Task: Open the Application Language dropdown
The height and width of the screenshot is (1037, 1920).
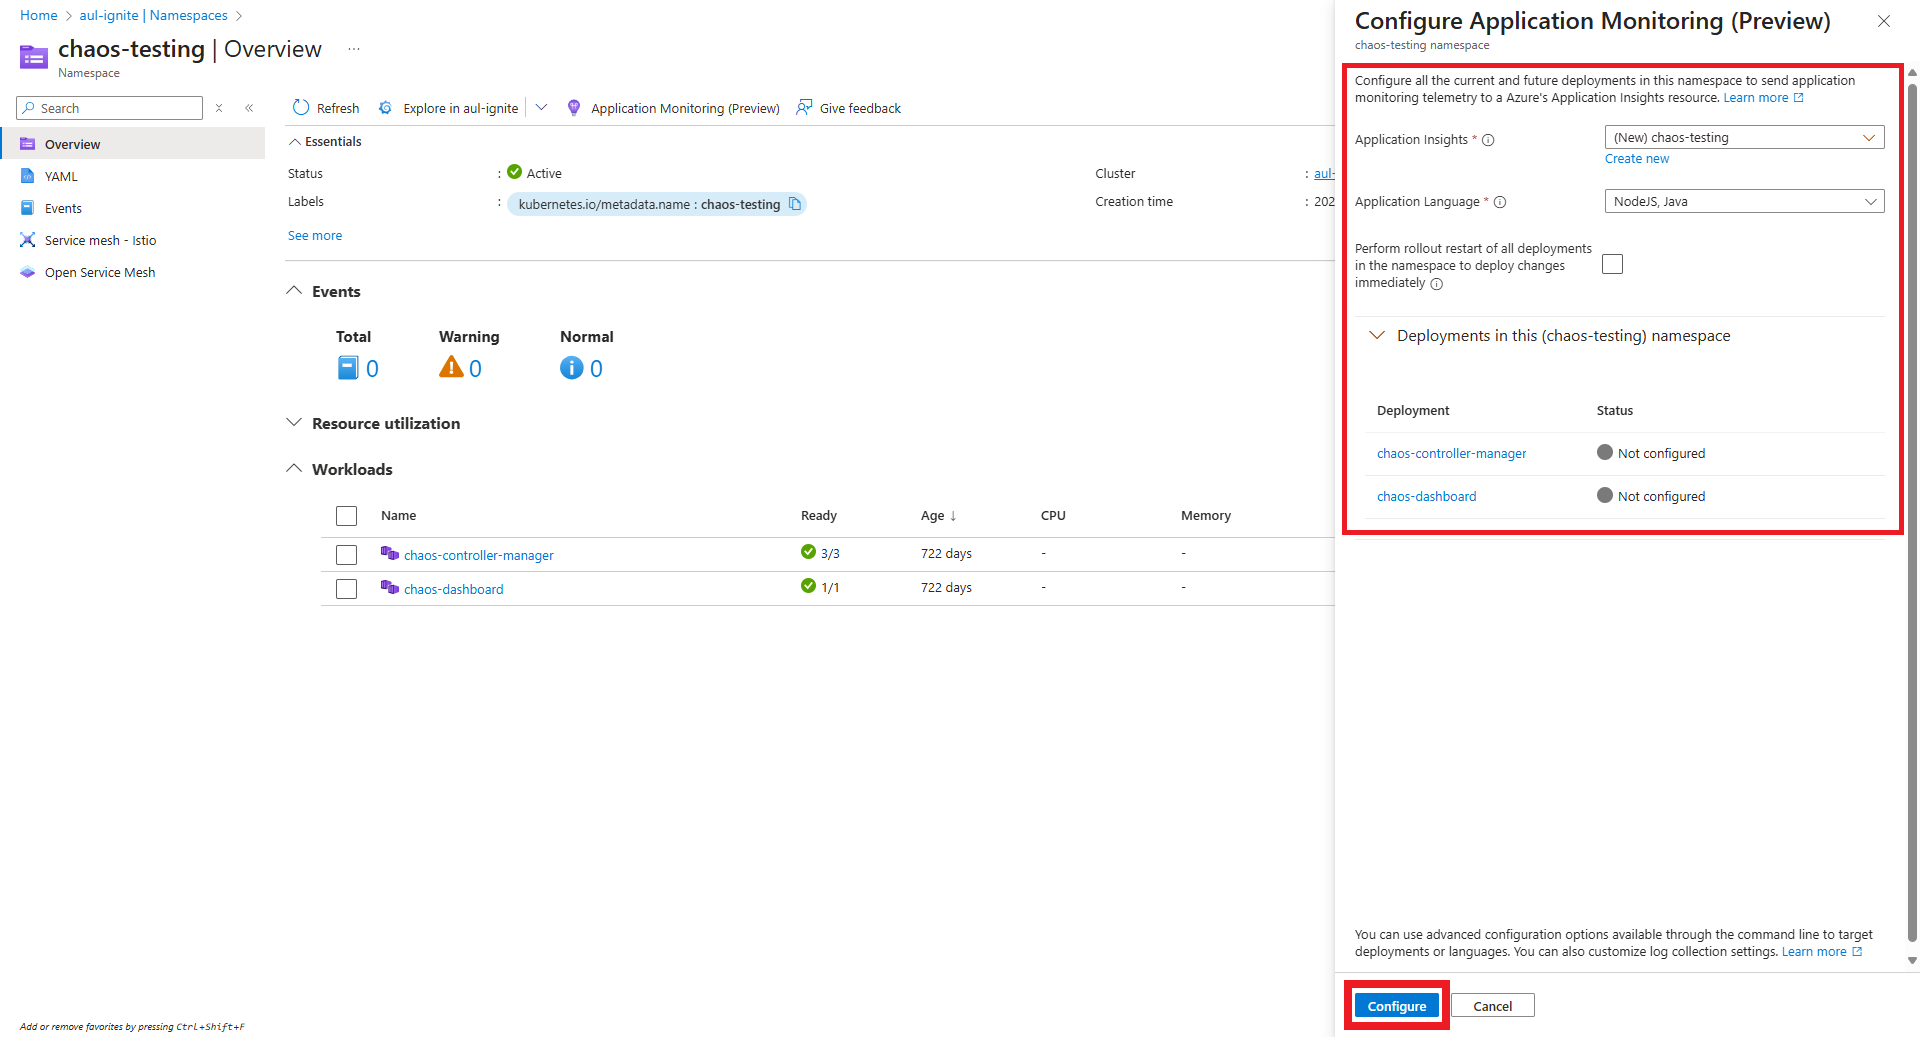Action: [x=1744, y=202]
